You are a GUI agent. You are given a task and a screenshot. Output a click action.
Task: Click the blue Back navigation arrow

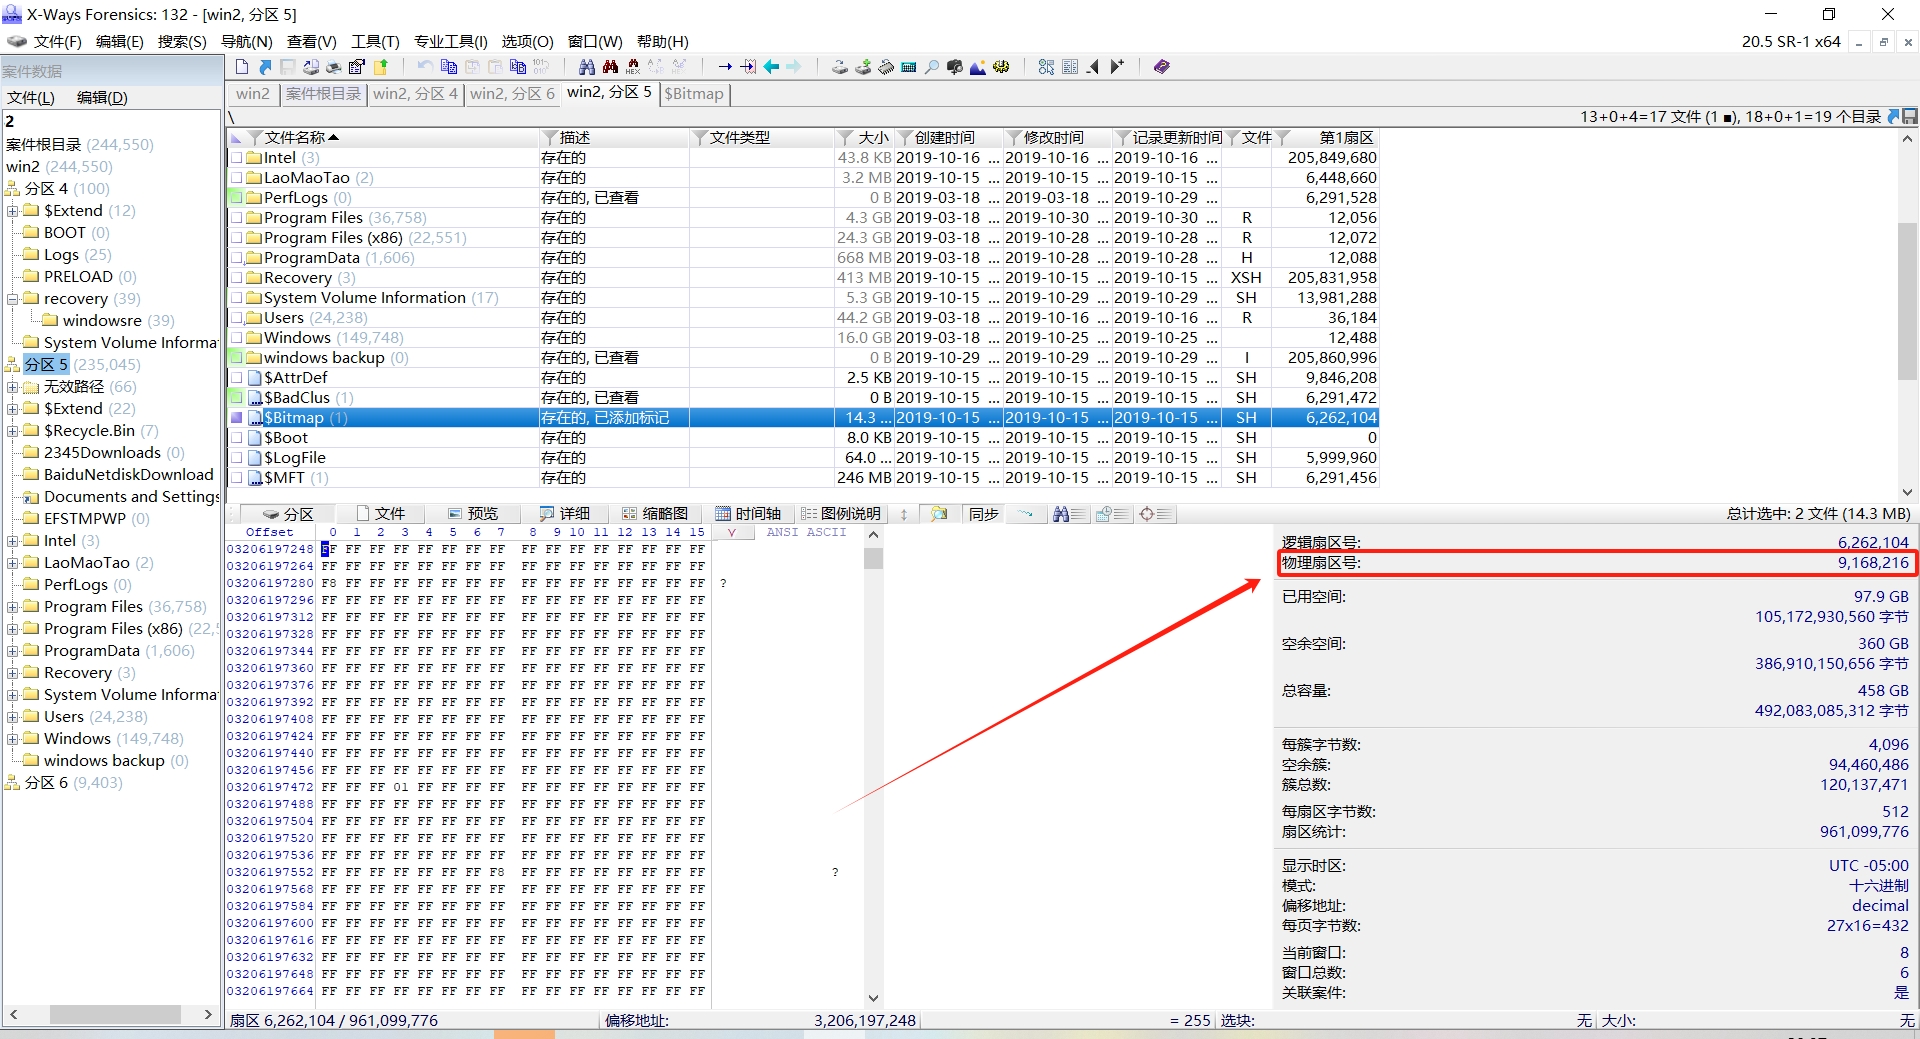[x=771, y=67]
